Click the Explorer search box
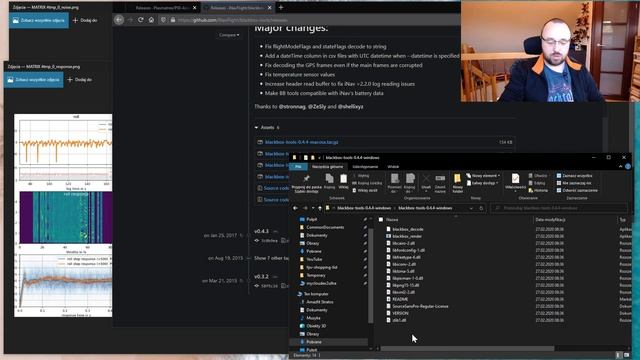This screenshot has width=640, height=360. pyautogui.click(x=559, y=208)
